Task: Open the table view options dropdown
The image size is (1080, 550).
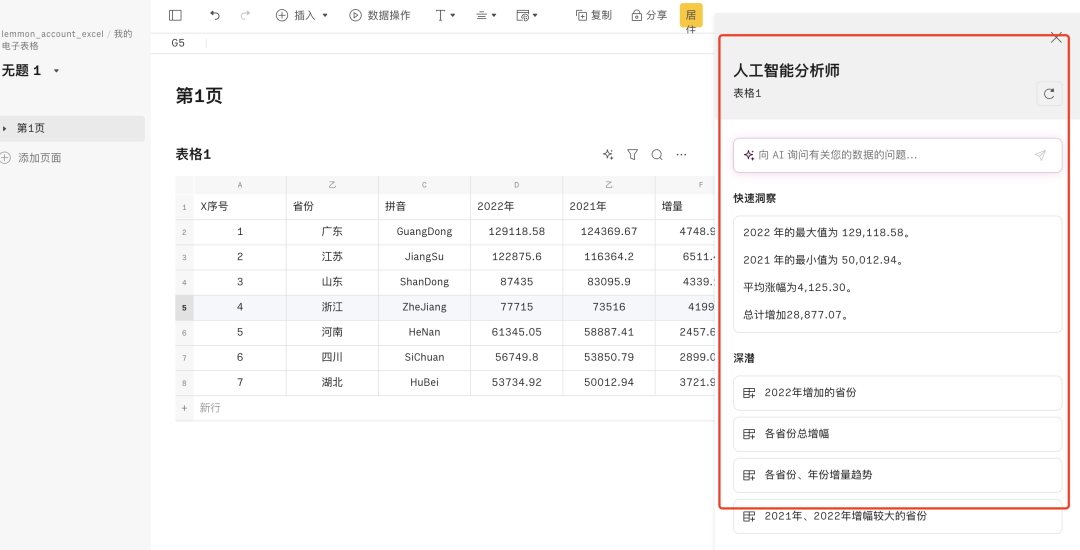Action: [x=527, y=15]
